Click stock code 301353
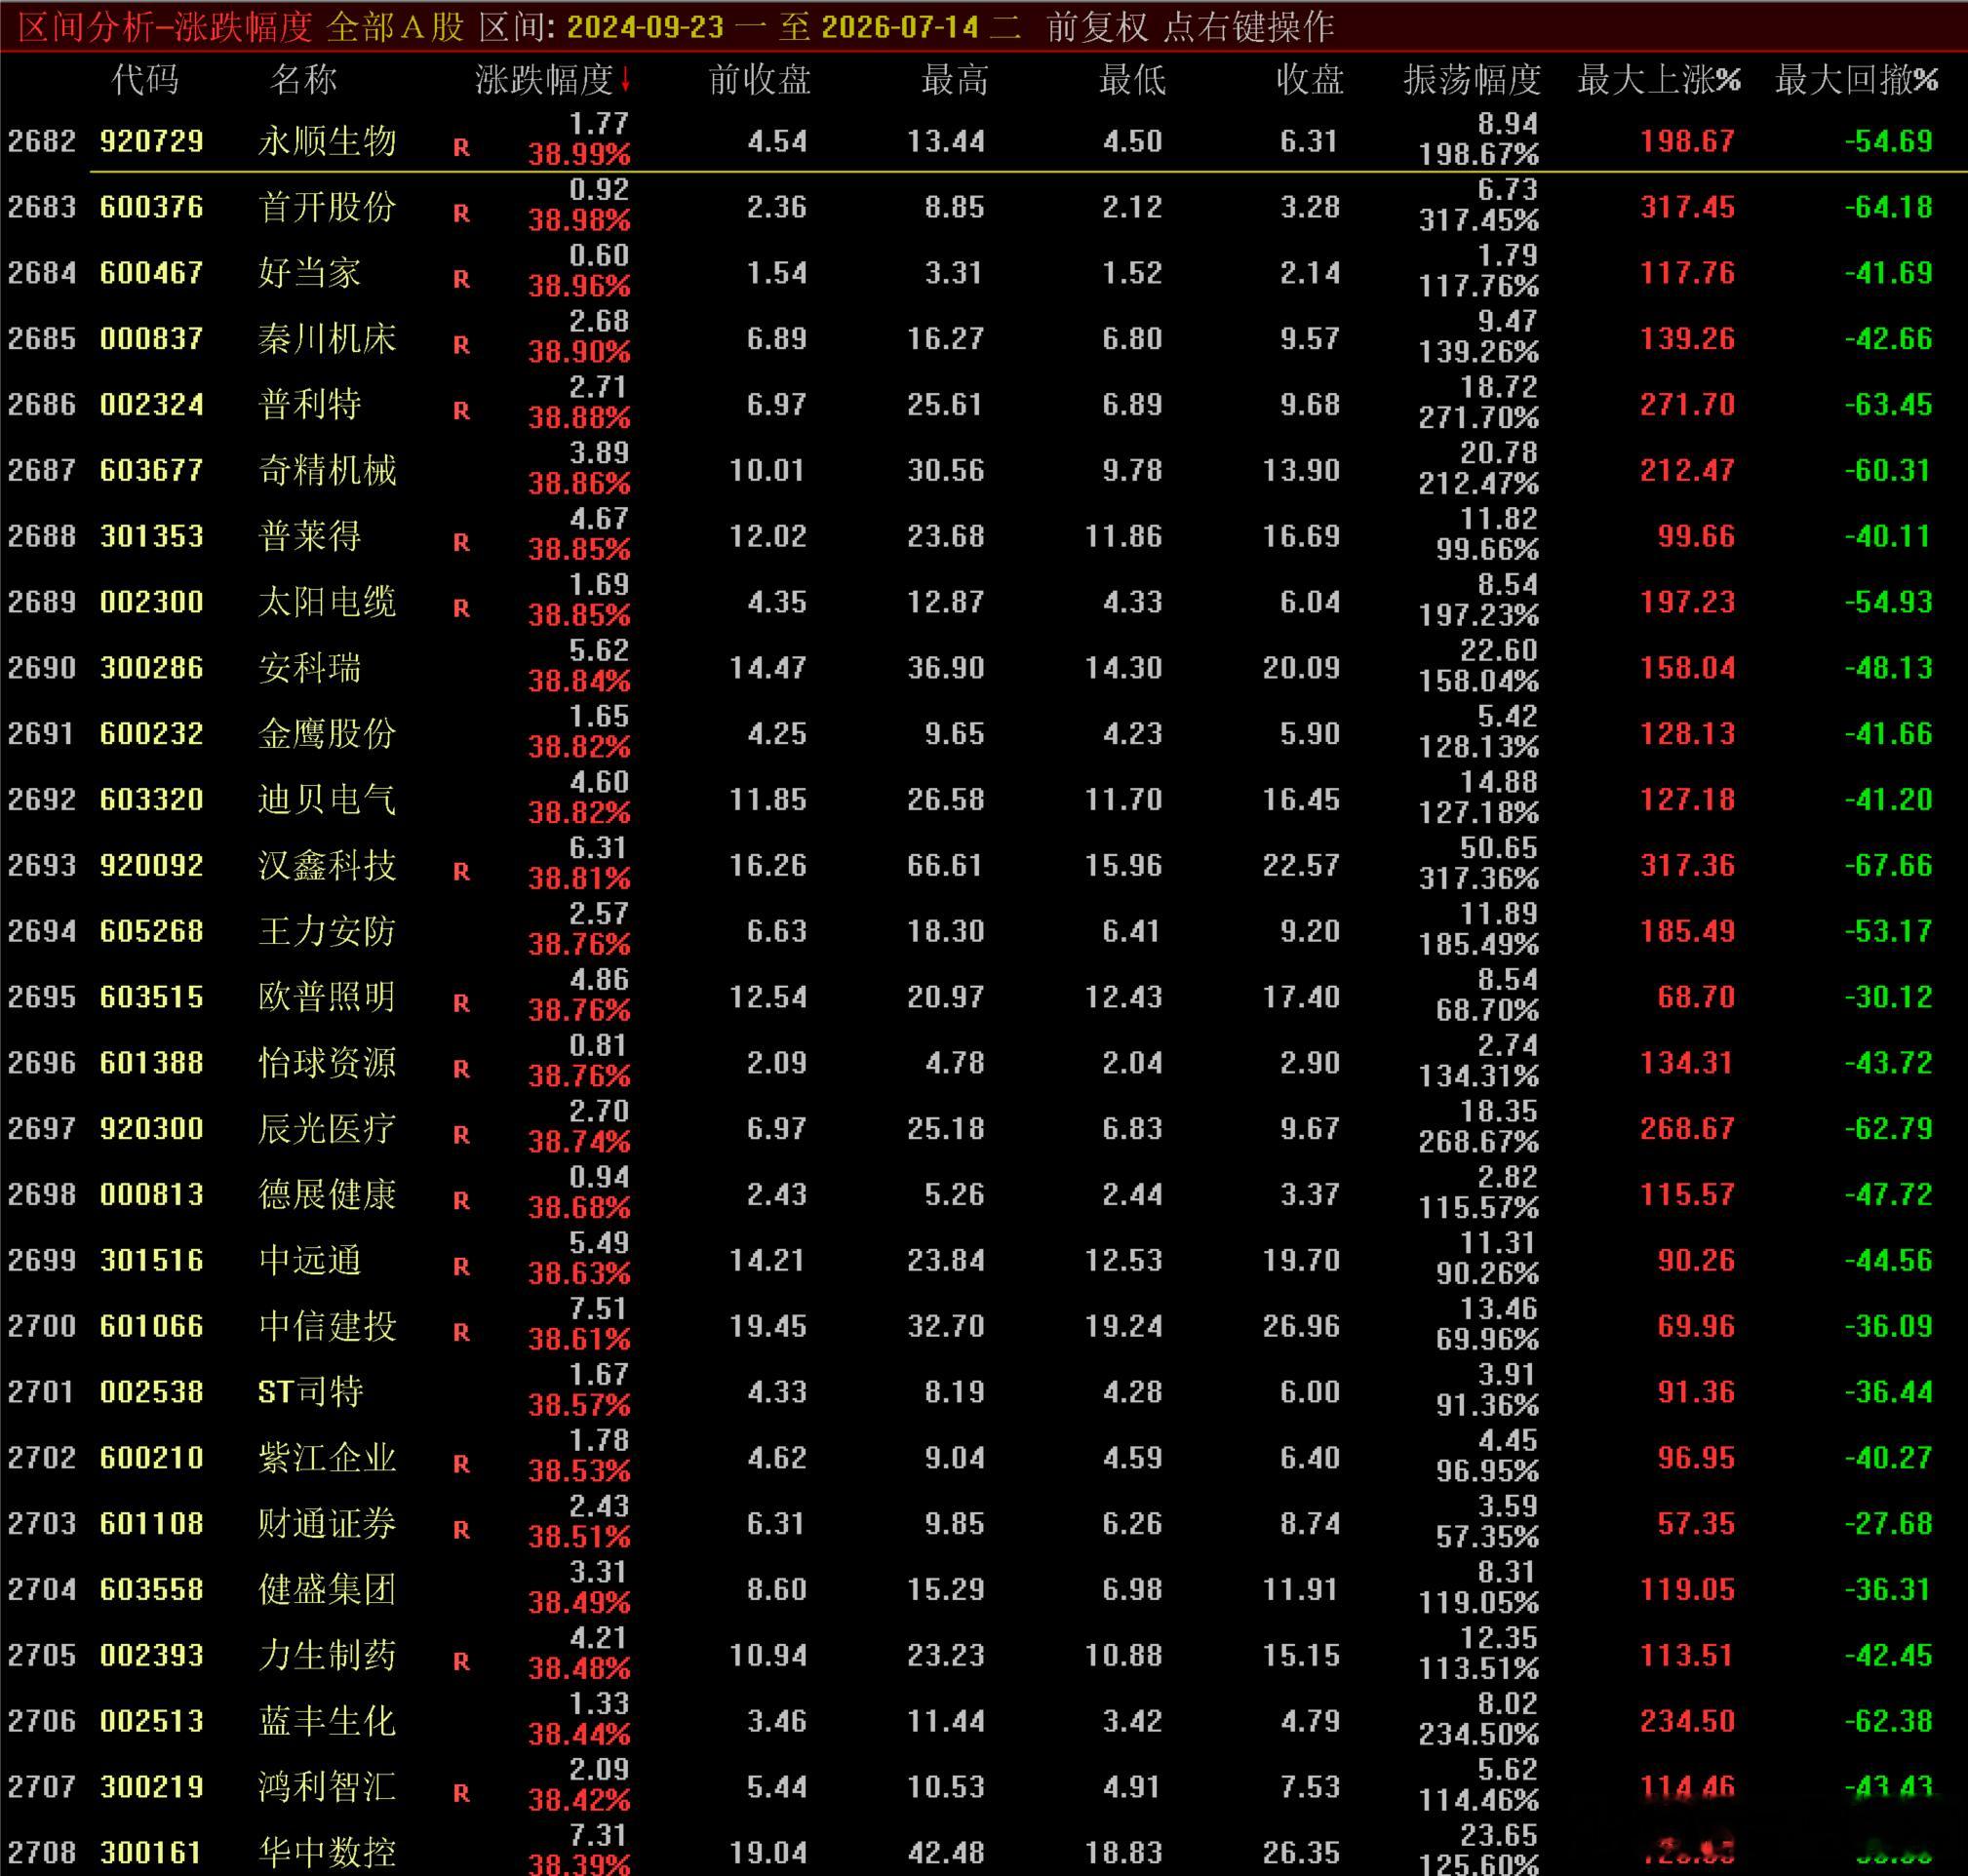This screenshot has width=1968, height=1876. coord(152,536)
